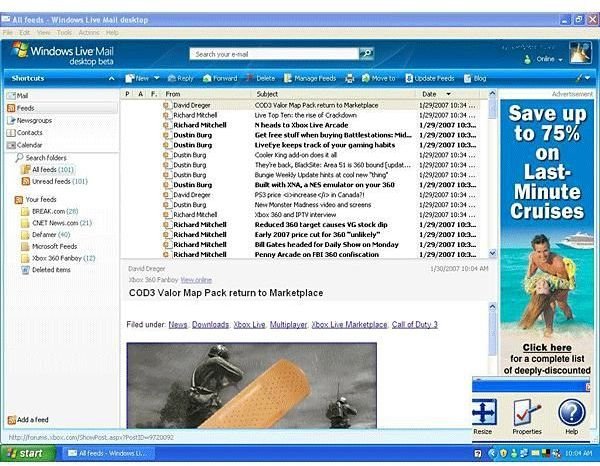
Task: Open the File menu
Action: [x=7, y=33]
